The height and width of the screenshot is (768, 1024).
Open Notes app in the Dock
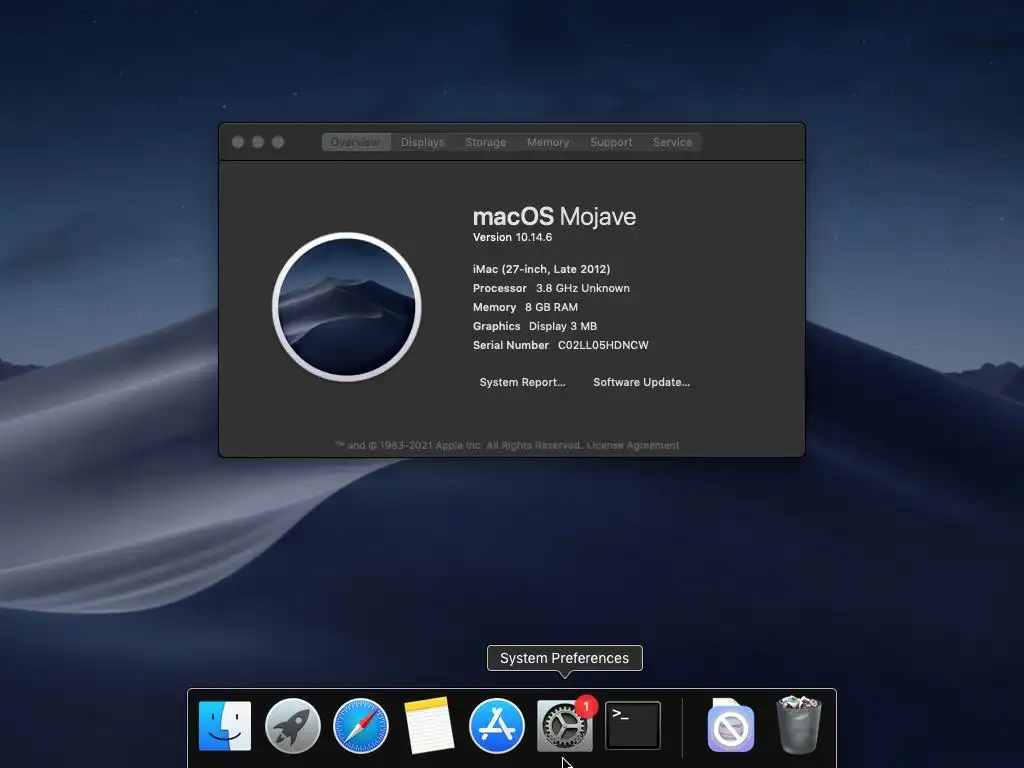(428, 726)
